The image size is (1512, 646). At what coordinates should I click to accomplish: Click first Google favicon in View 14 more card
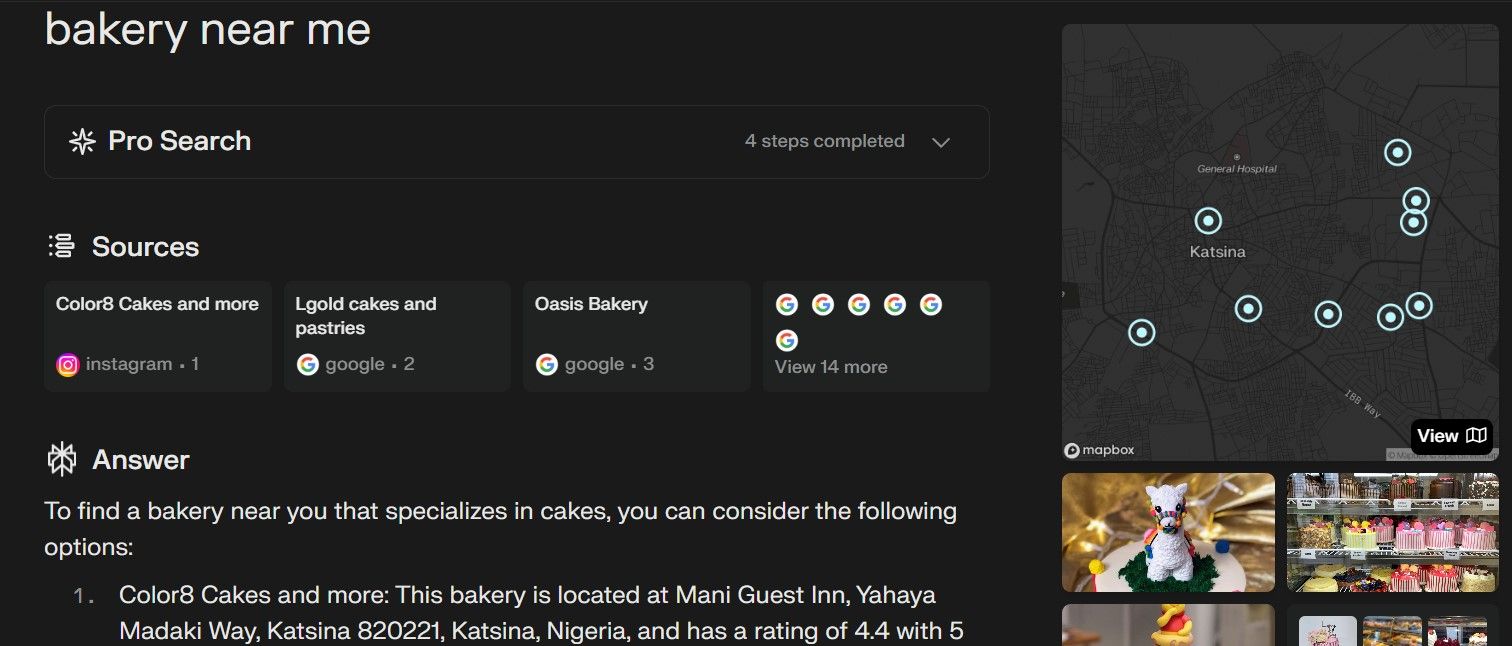[x=786, y=303]
